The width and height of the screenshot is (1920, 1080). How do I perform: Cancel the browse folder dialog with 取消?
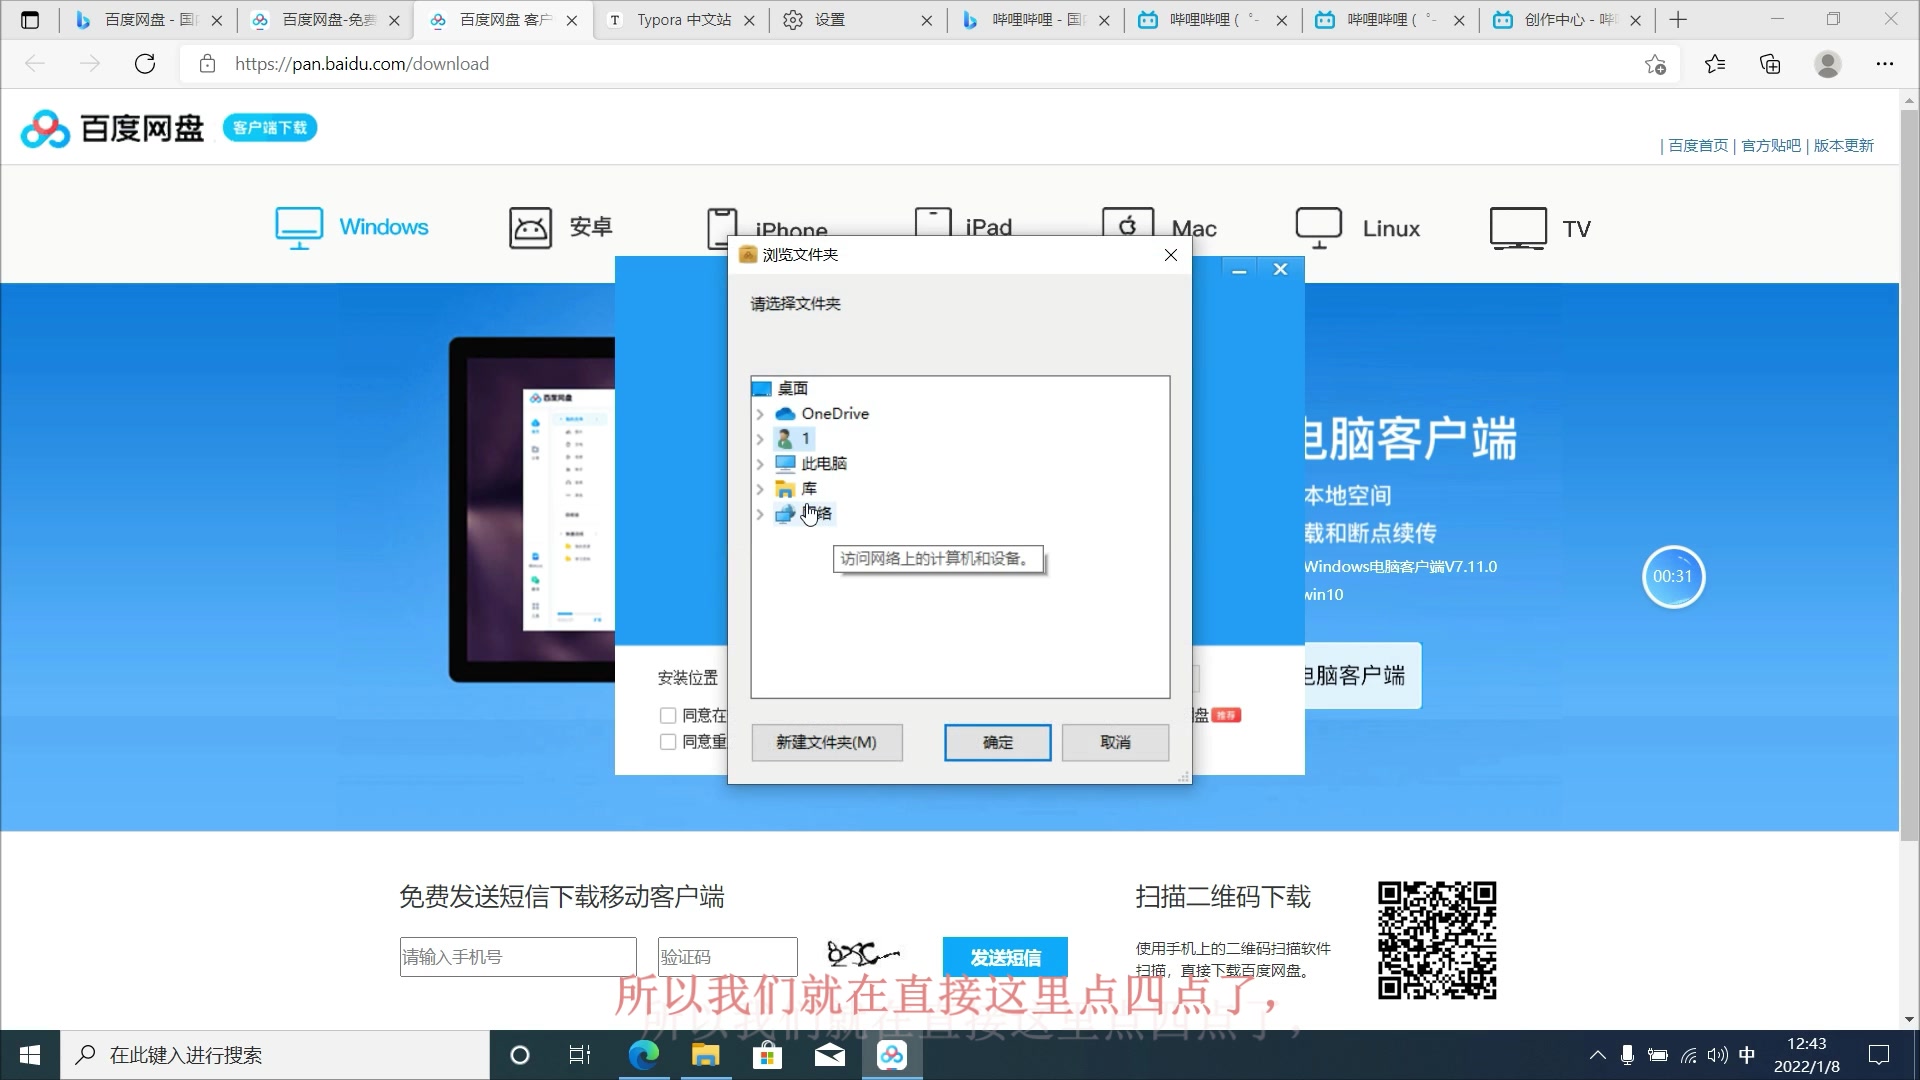point(1115,742)
